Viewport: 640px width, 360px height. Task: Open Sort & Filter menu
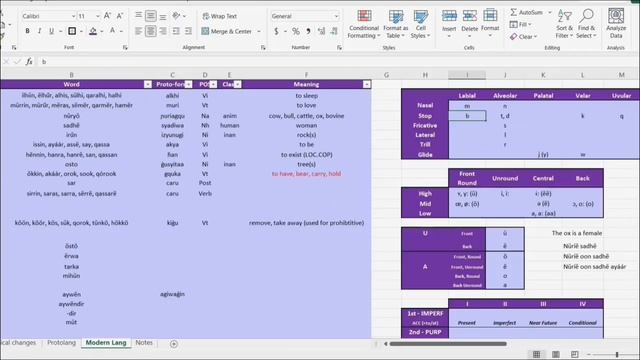click(564, 24)
